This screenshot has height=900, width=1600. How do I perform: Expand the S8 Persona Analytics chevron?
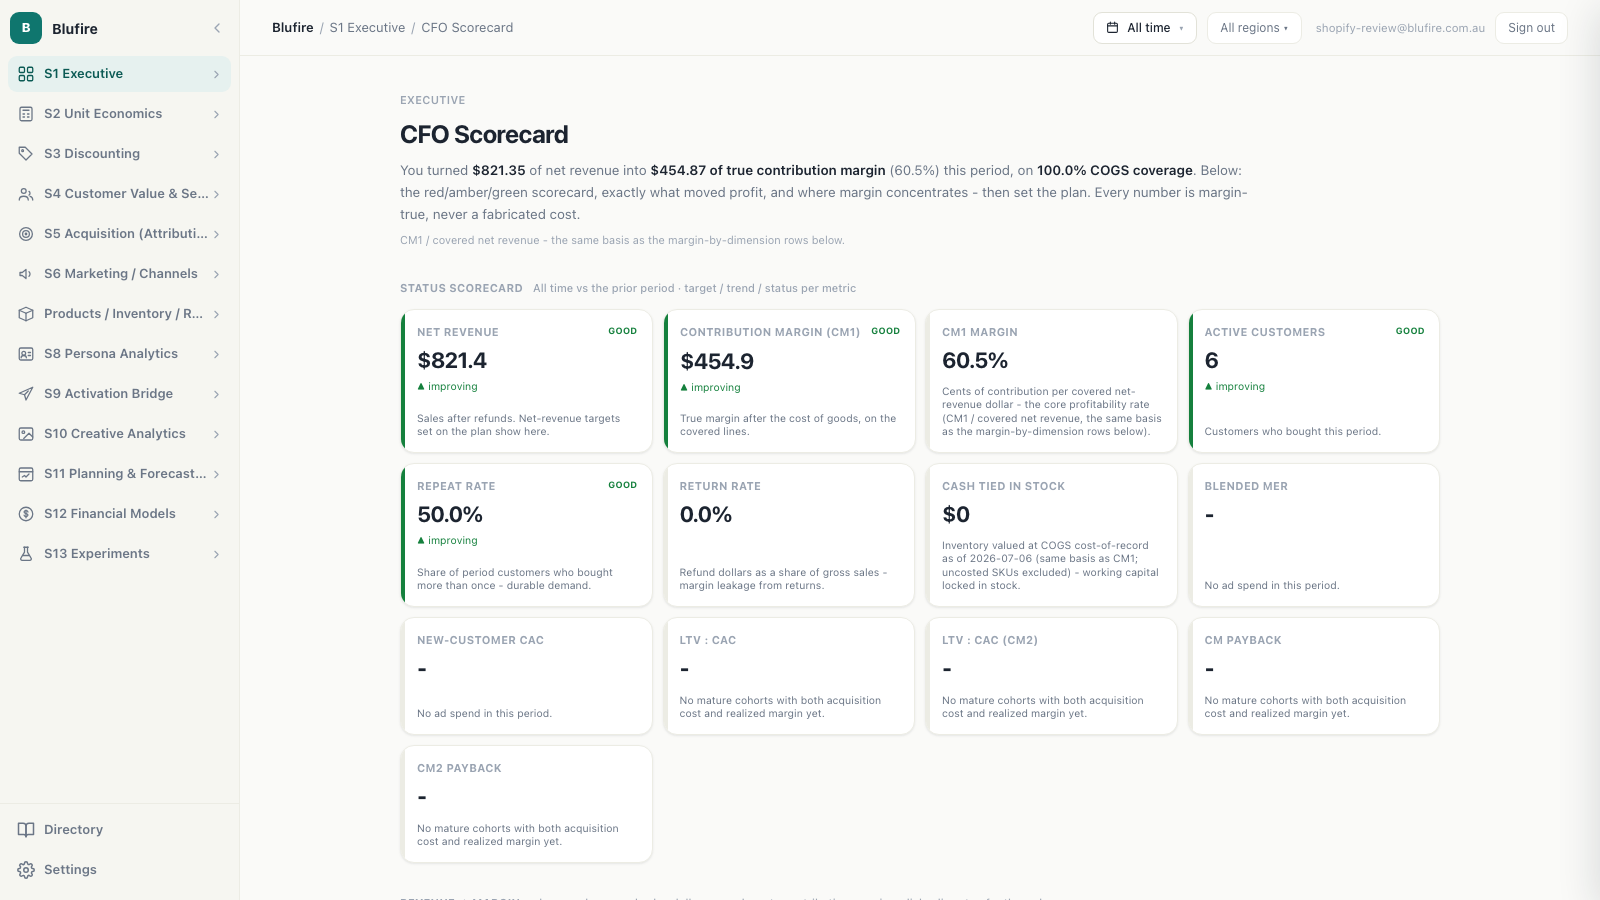pos(216,354)
